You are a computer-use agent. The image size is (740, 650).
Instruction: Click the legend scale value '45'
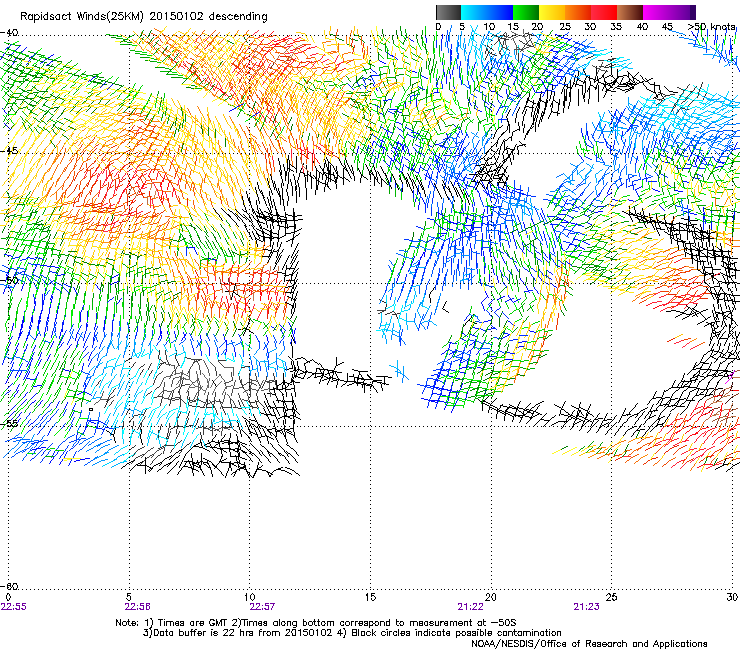point(667,27)
